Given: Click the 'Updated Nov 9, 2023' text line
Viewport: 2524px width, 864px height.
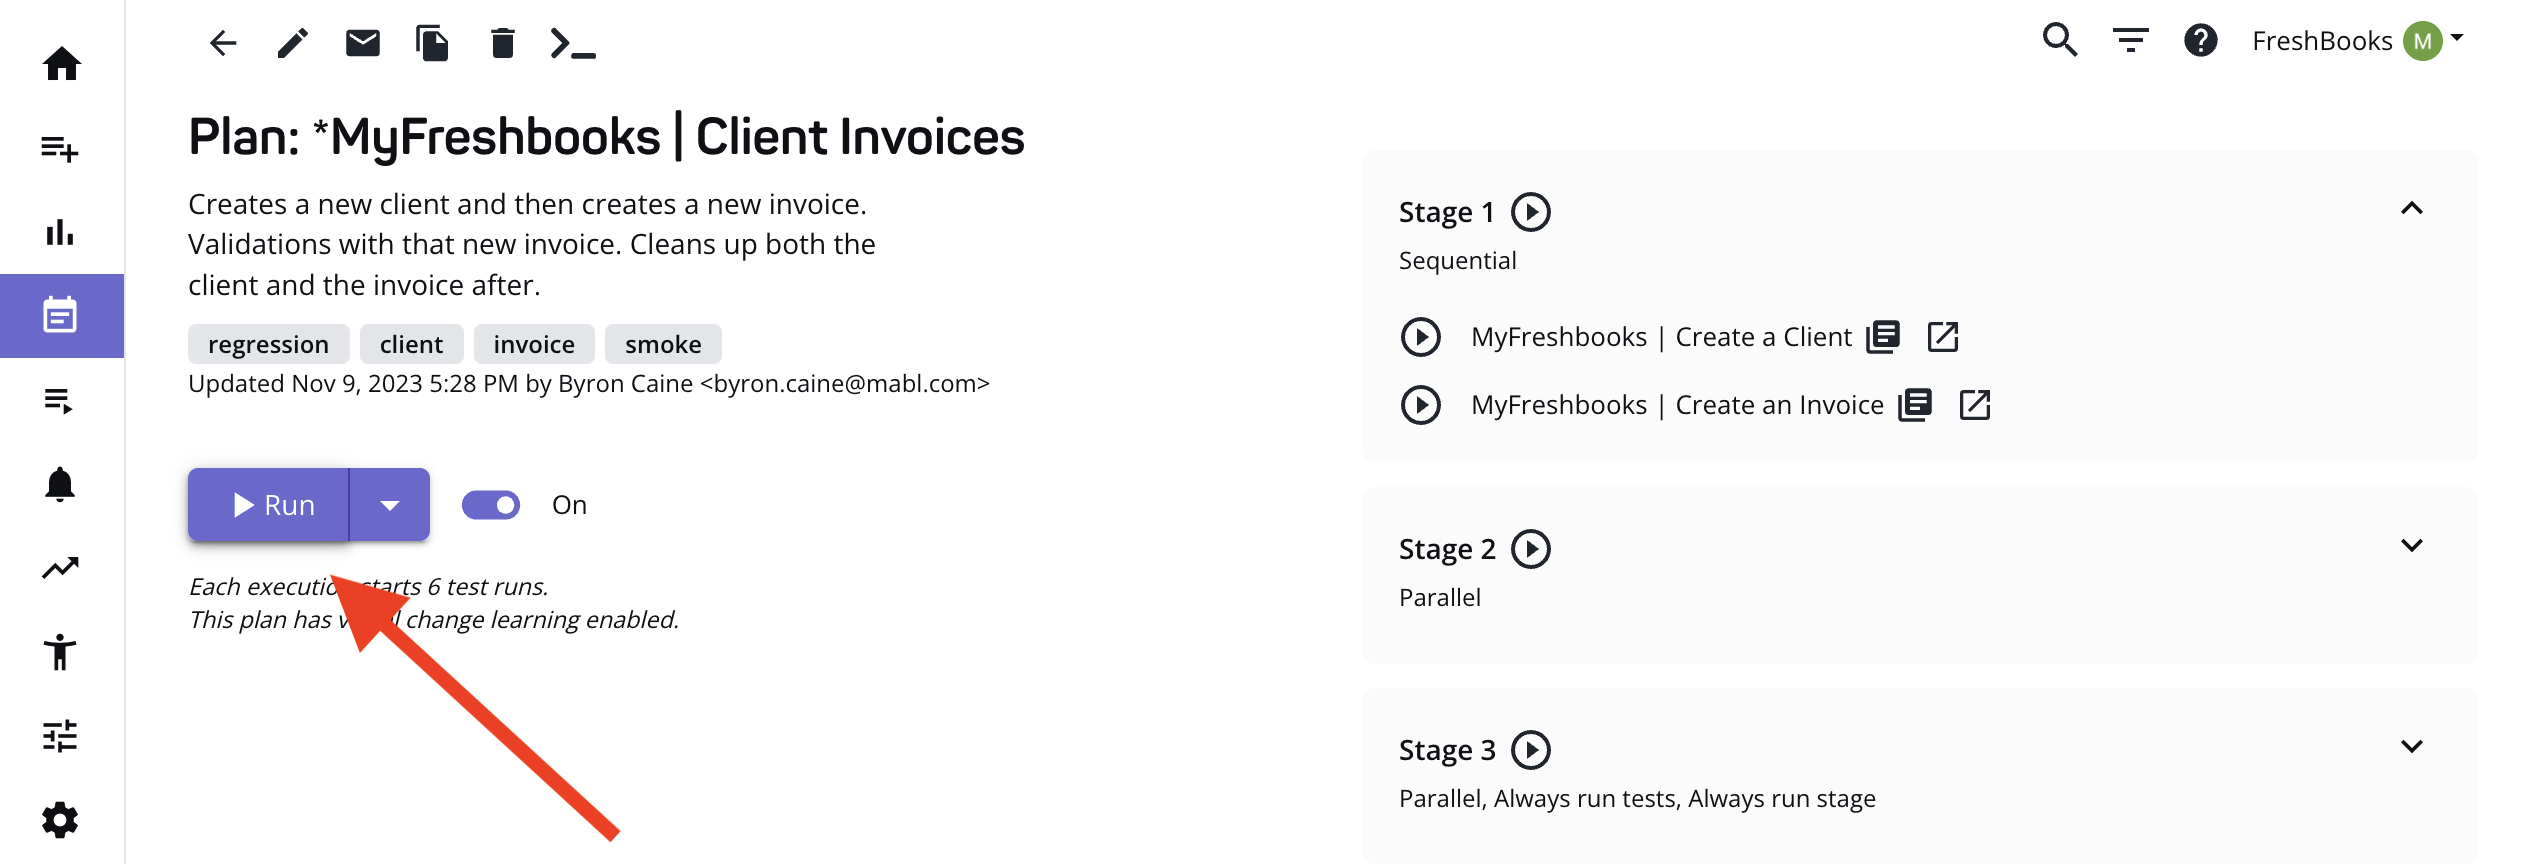Looking at the screenshot, I should pyautogui.click(x=588, y=384).
